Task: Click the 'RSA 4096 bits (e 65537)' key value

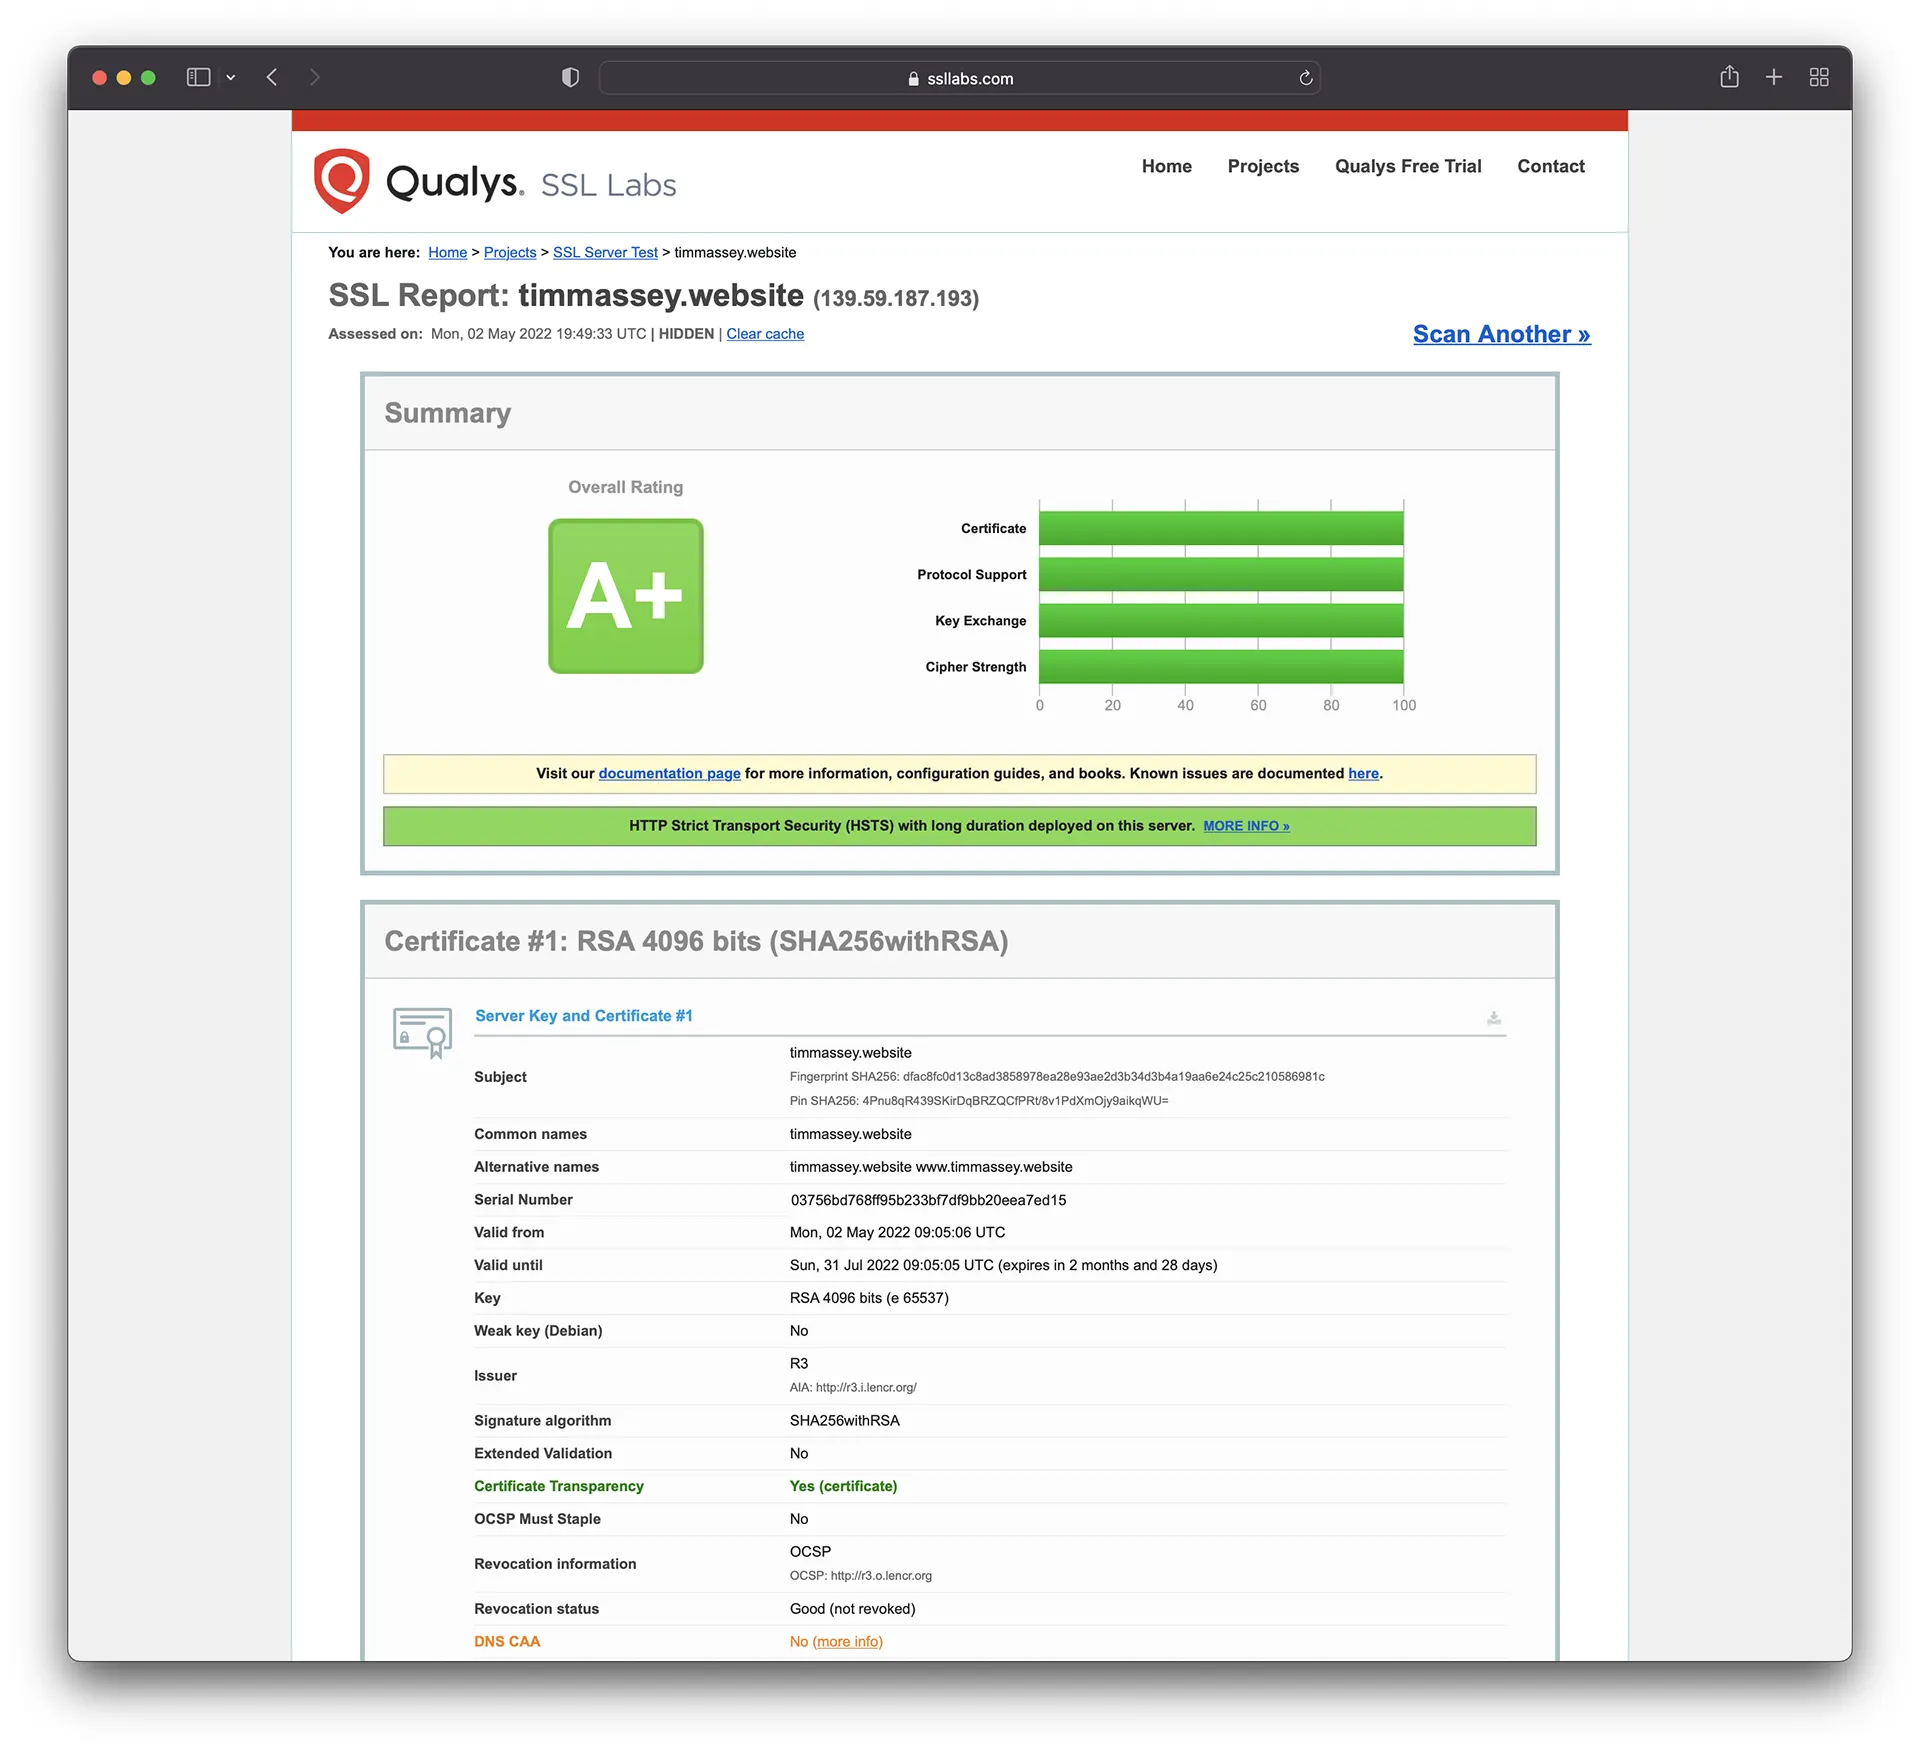Action: coord(869,1298)
